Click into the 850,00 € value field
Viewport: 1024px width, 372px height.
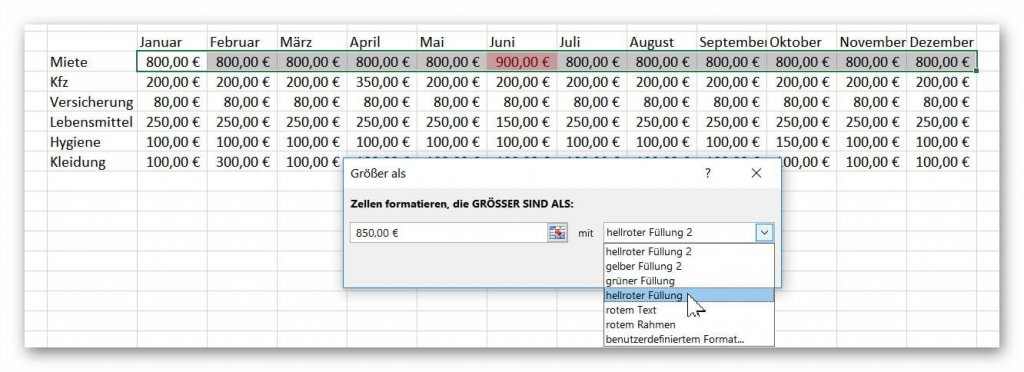449,233
